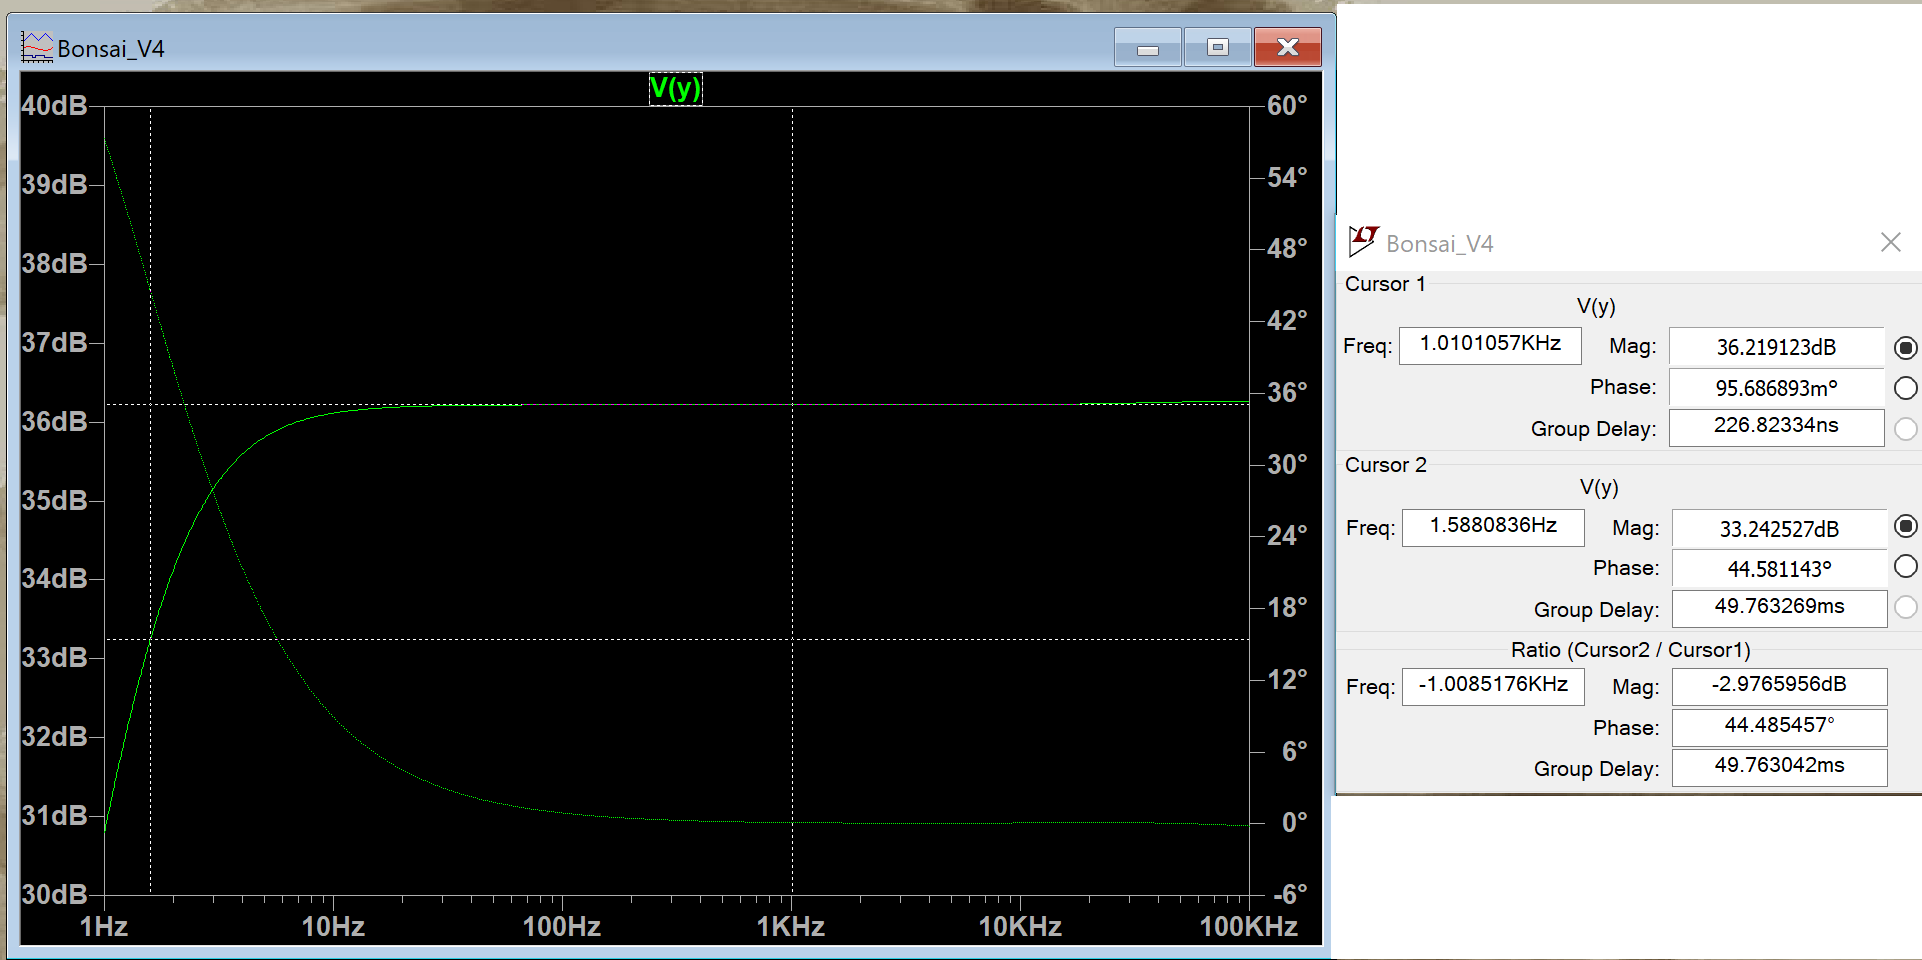1922x960 pixels.
Task: Click Cursor 2 Freq field 1.5880836Hz
Action: coord(1493,527)
